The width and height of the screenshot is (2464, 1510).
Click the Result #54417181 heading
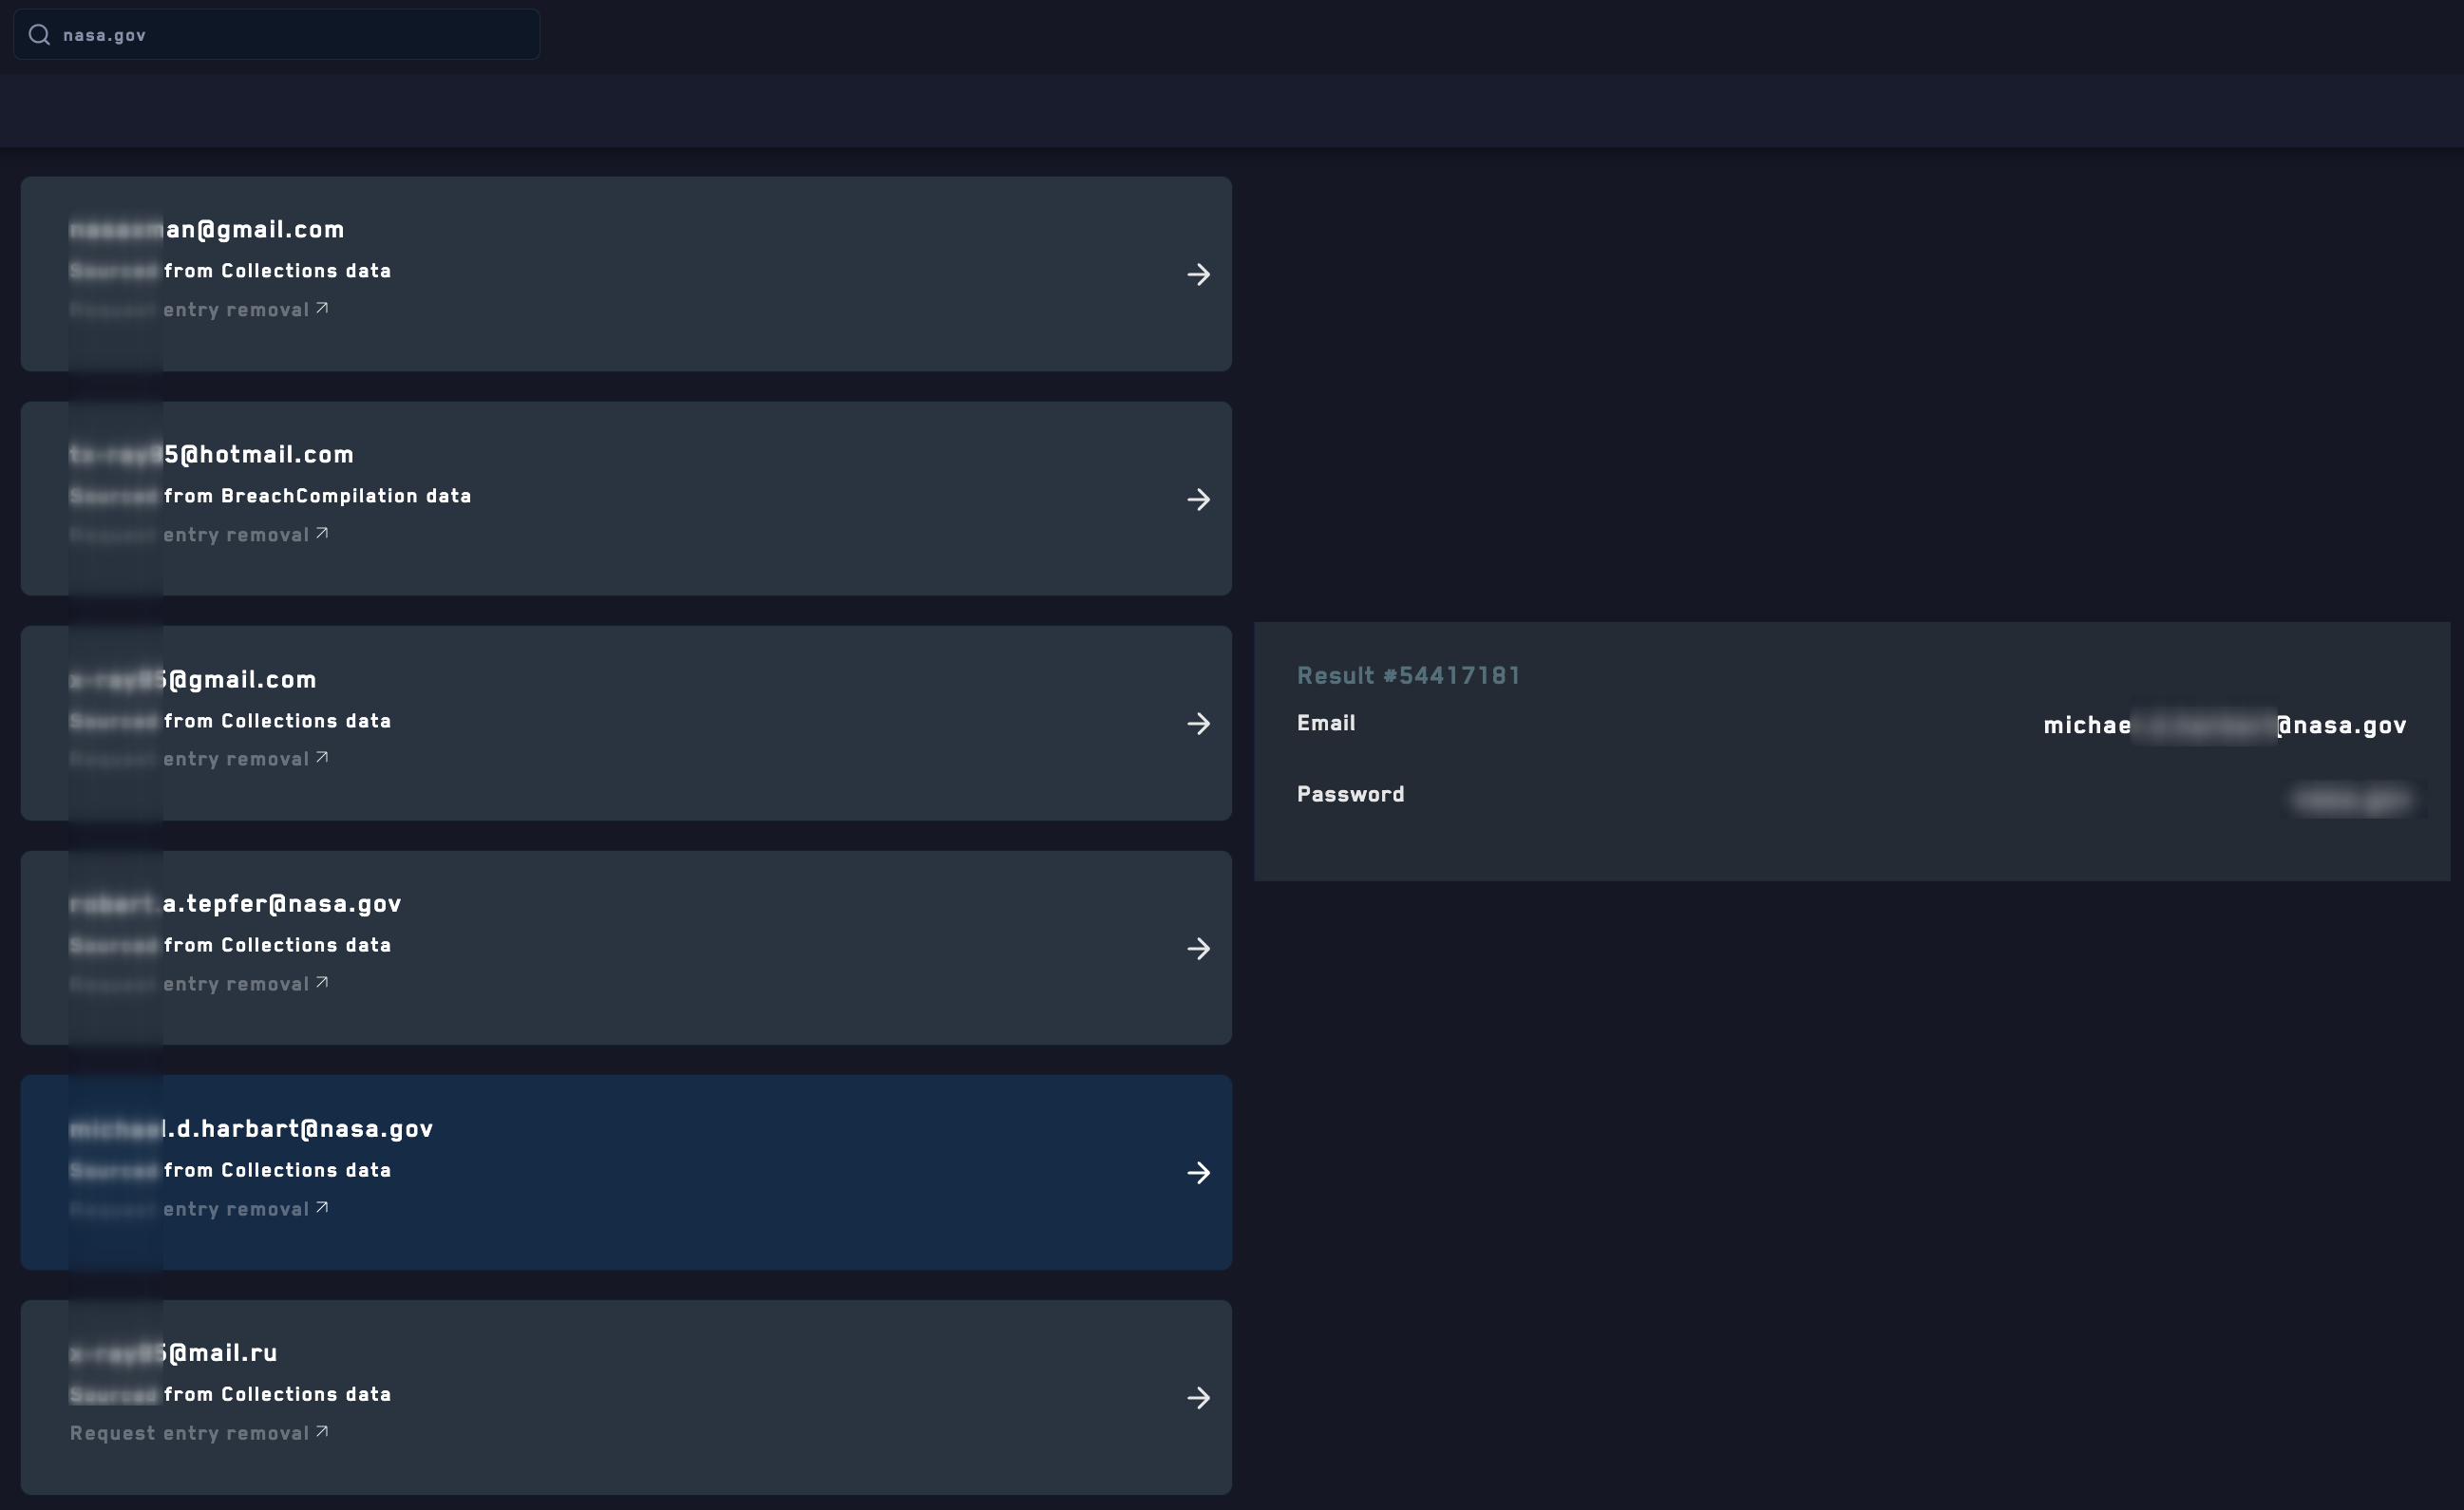pyautogui.click(x=1408, y=676)
